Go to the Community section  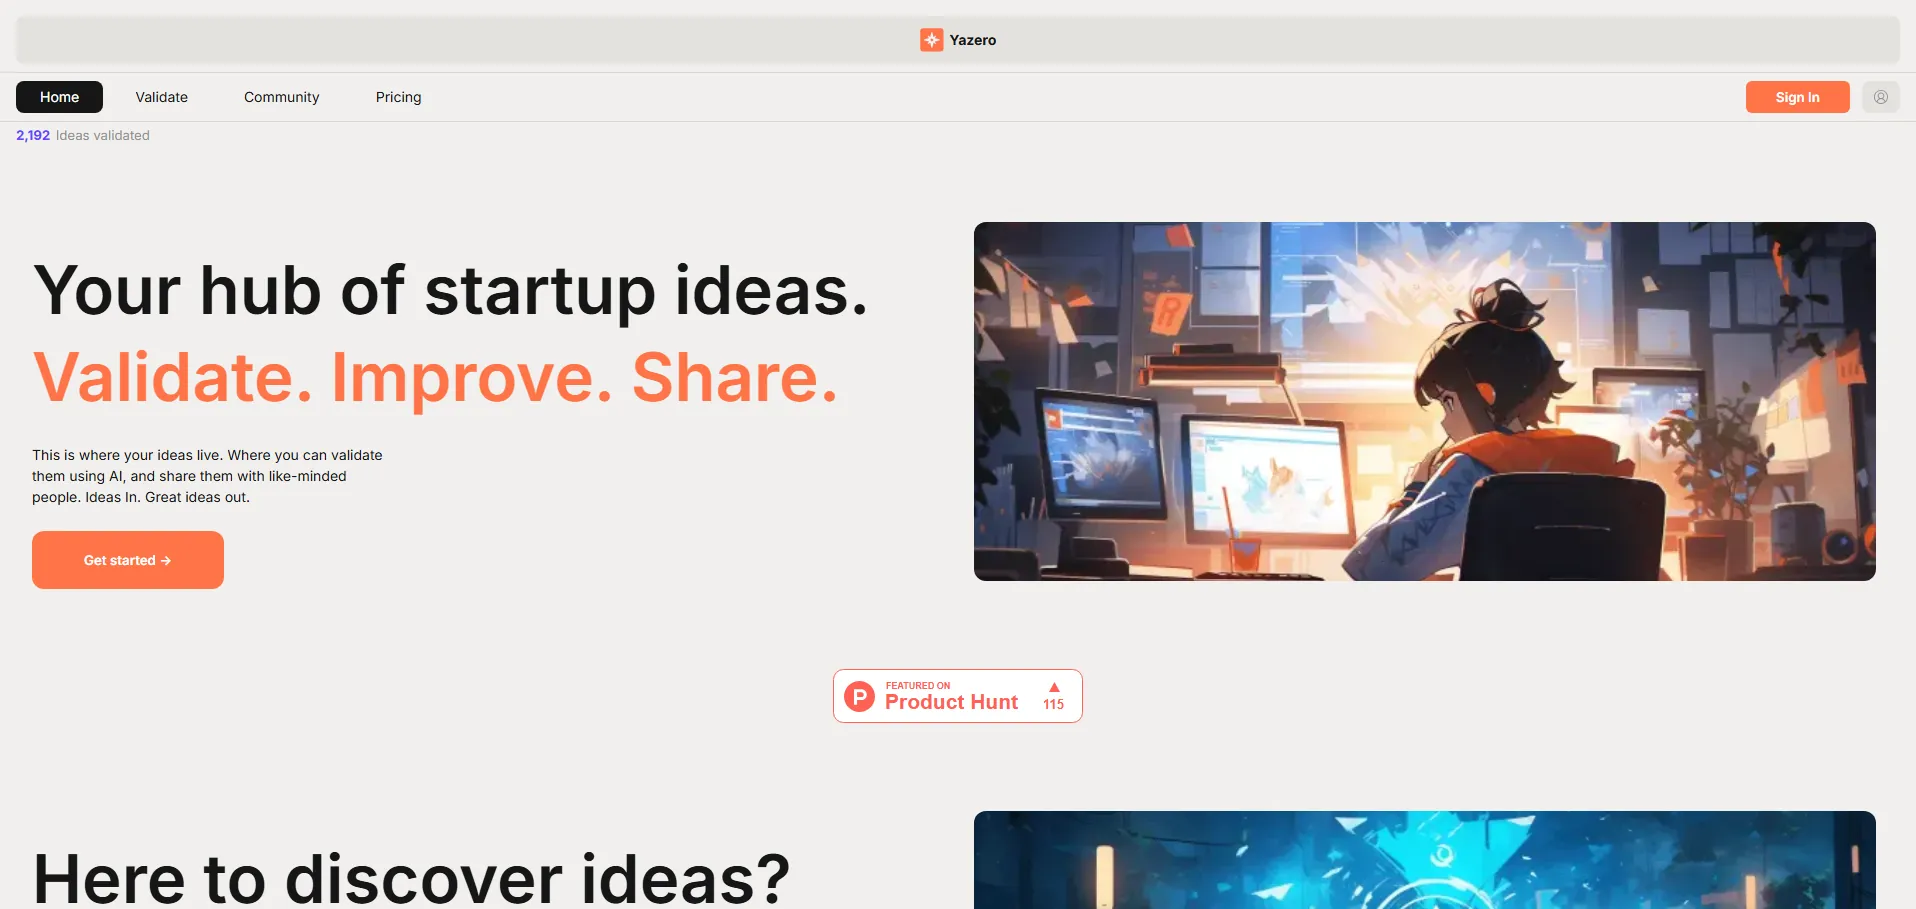(282, 97)
